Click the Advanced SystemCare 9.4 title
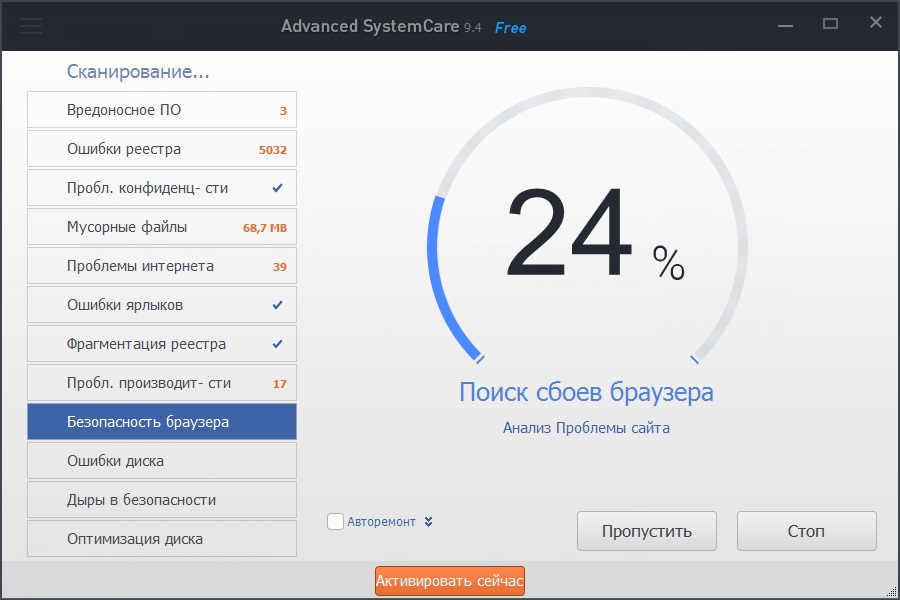Image resolution: width=900 pixels, height=600 pixels. click(x=381, y=26)
